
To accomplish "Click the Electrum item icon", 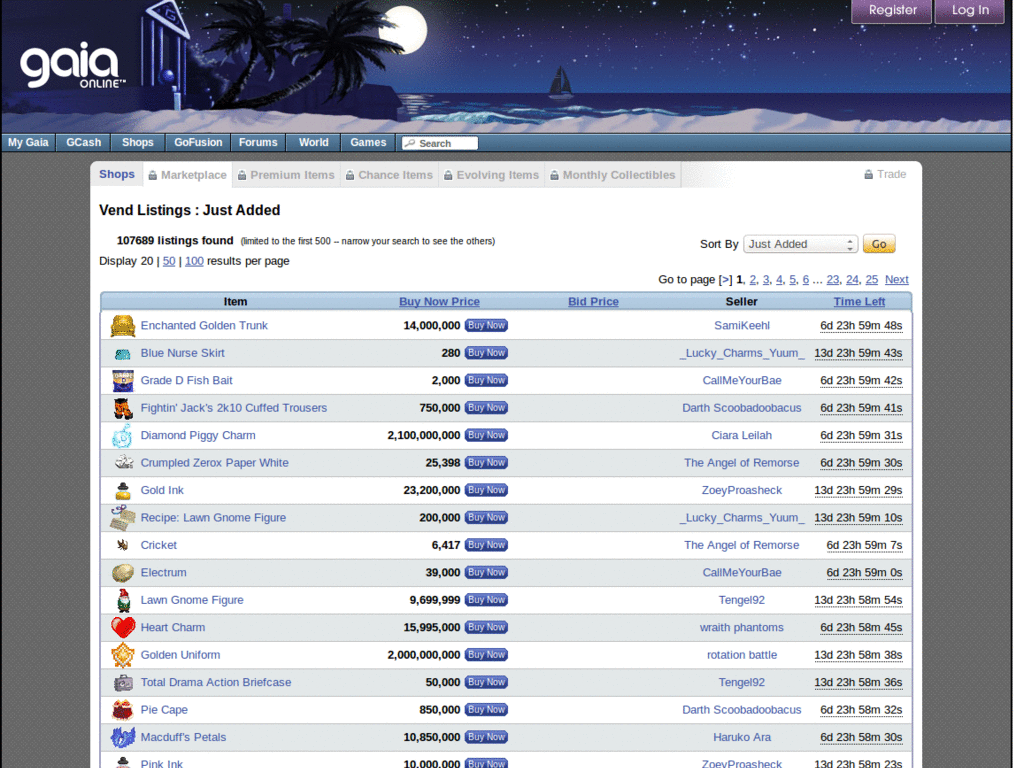I will pyautogui.click(x=123, y=573).
